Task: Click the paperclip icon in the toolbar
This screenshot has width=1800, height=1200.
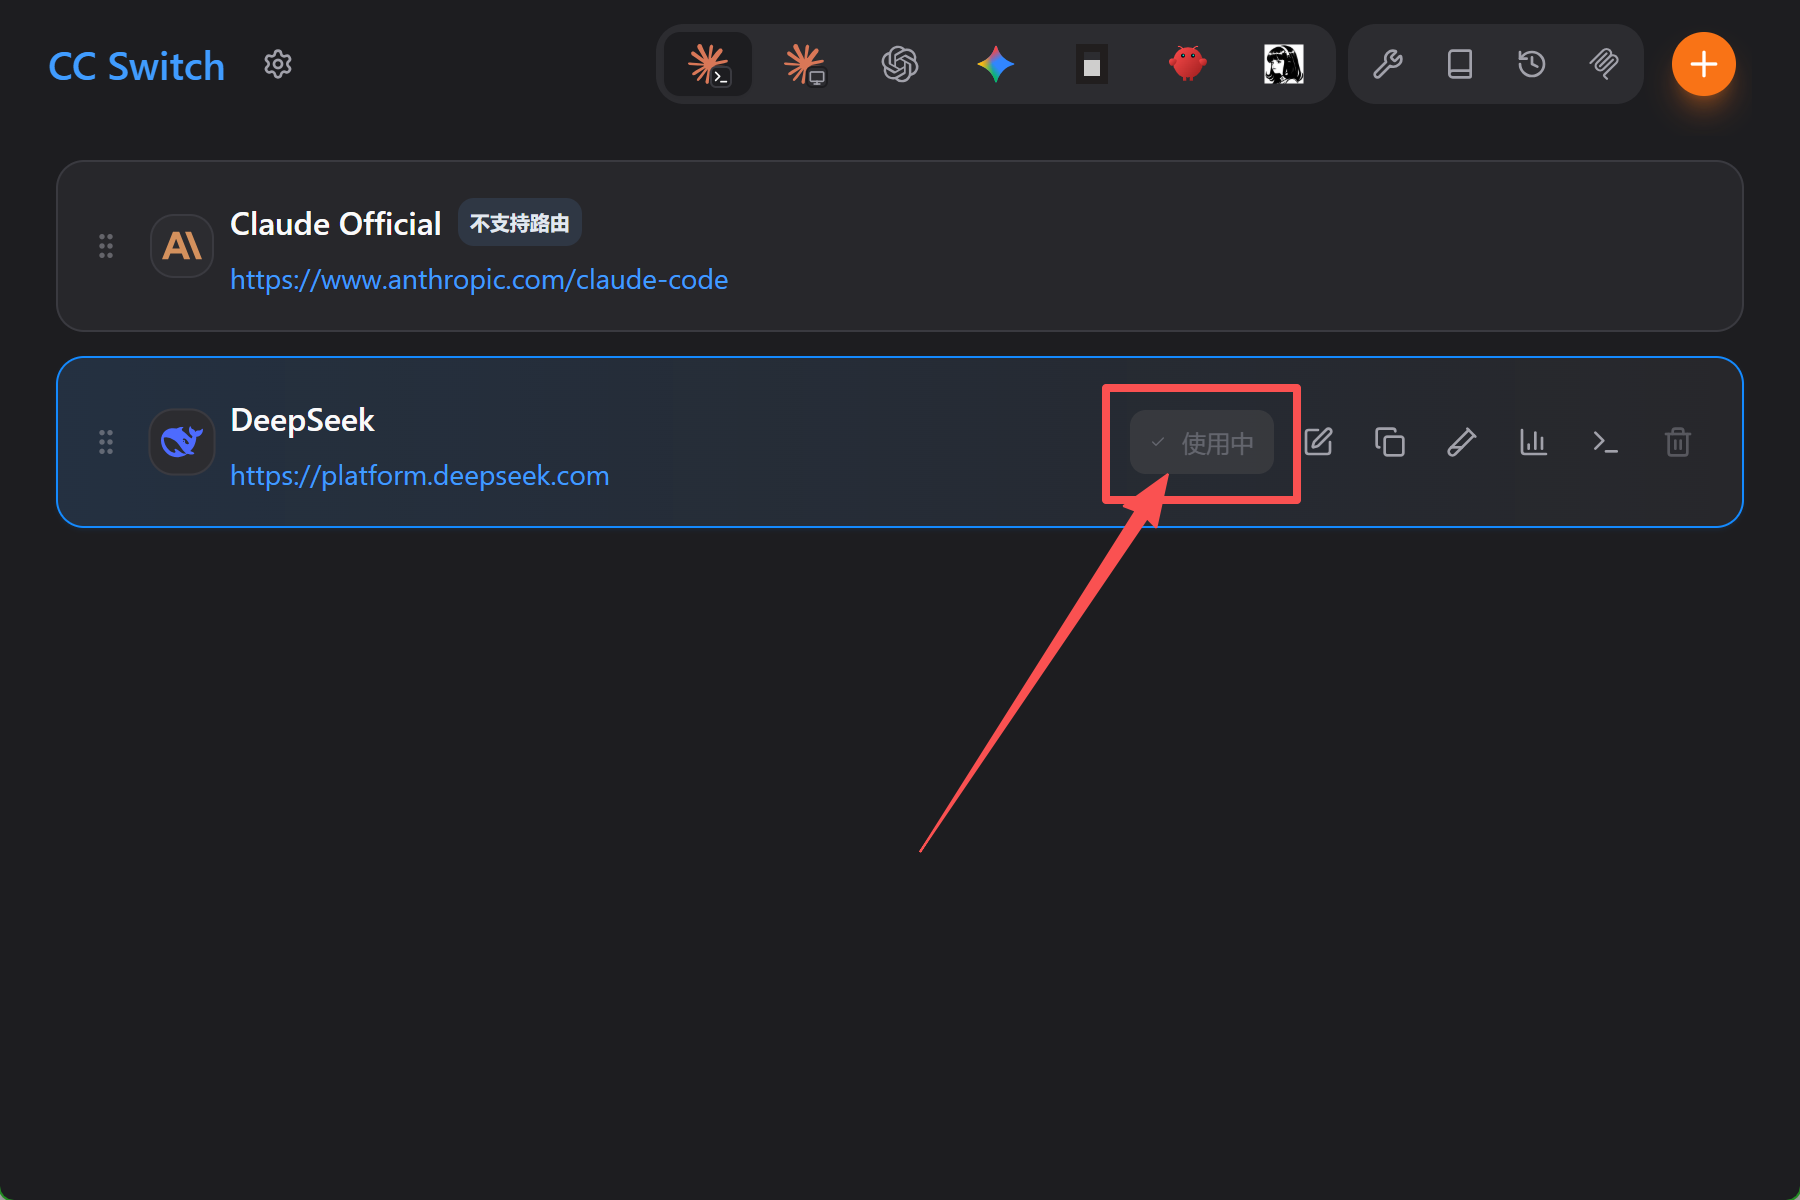Action: pyautogui.click(x=1604, y=65)
